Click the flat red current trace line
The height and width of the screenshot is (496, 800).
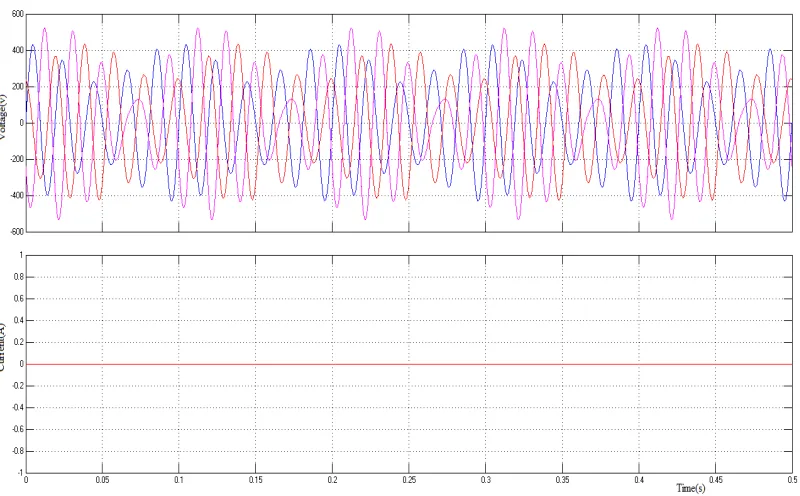409,364
